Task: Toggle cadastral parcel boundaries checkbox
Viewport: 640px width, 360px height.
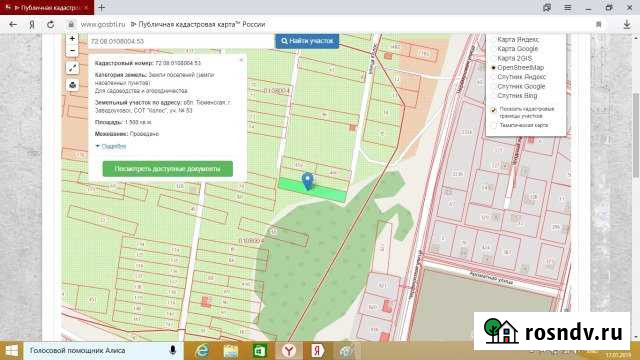Action: coord(493,109)
